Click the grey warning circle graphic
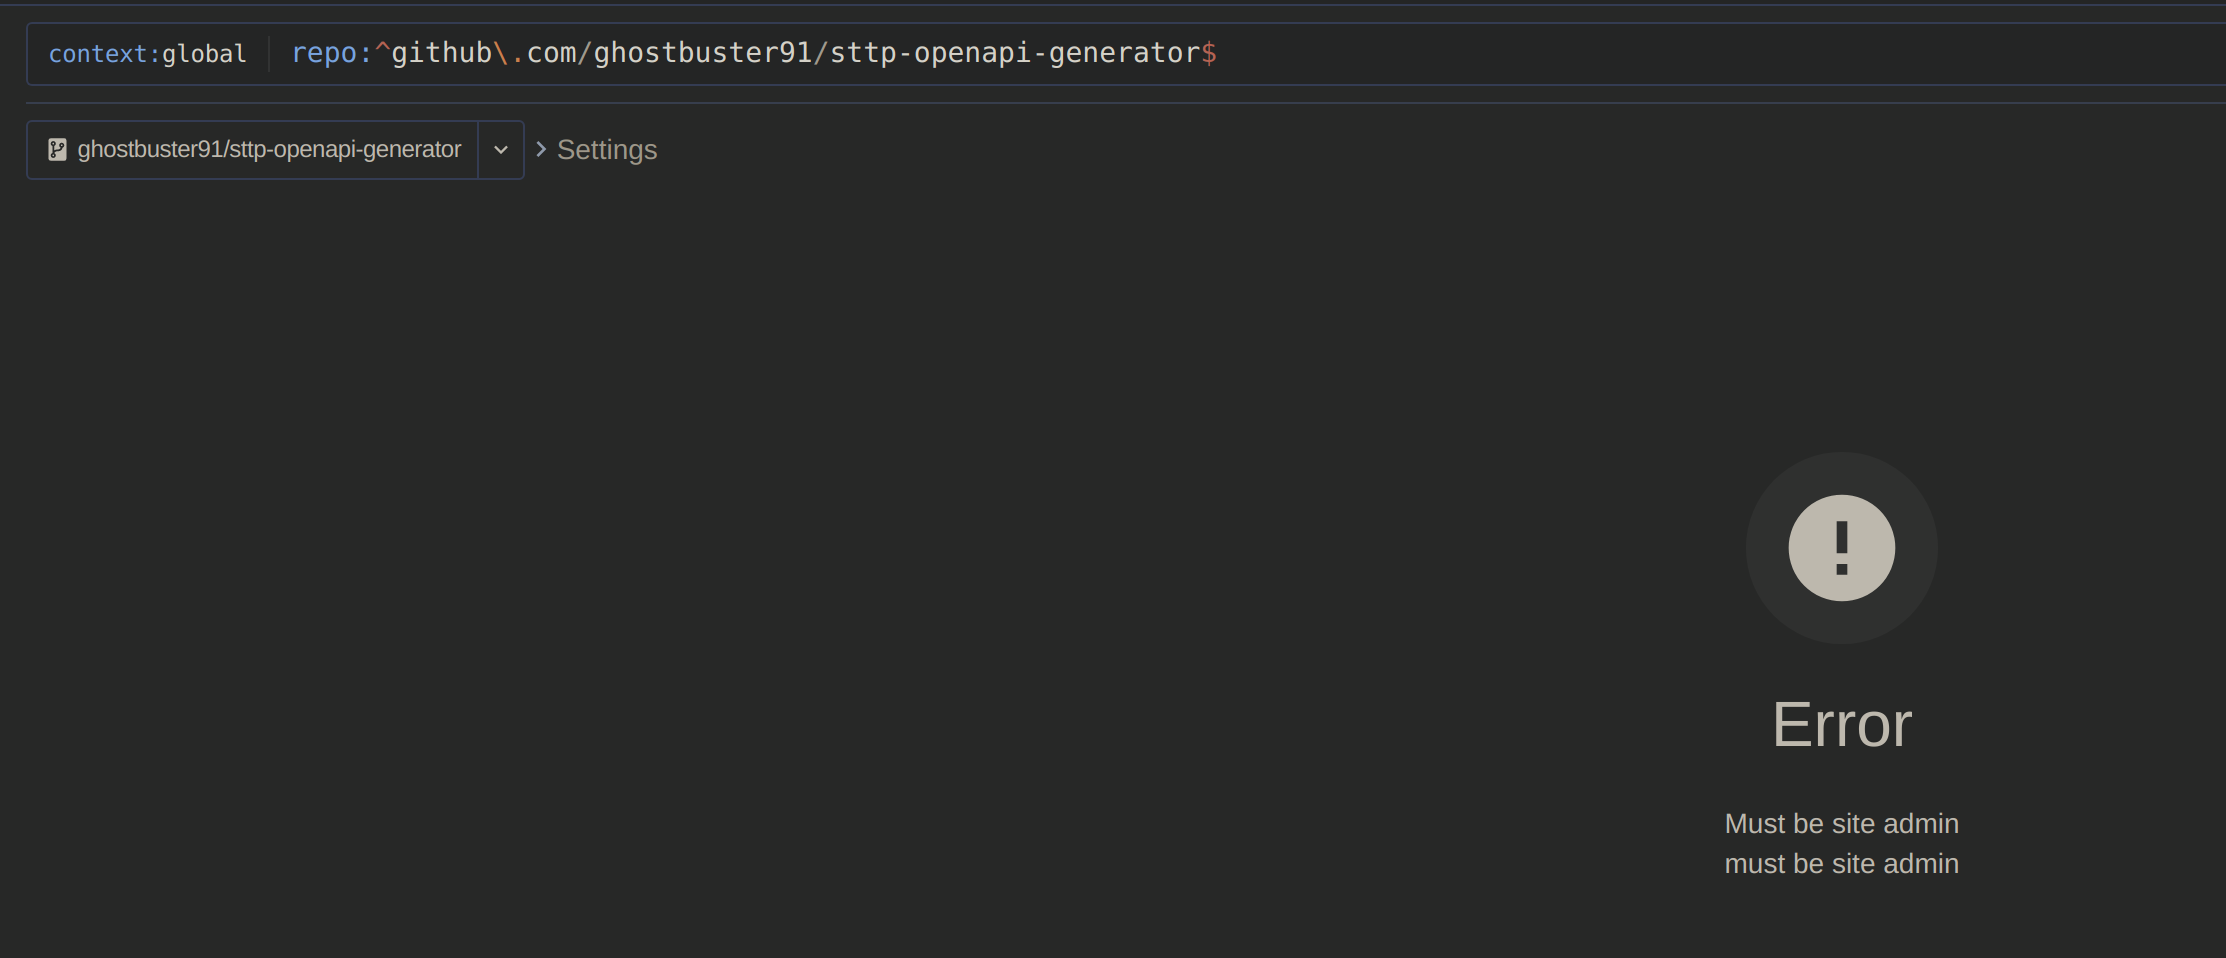The width and height of the screenshot is (2226, 958). click(x=1841, y=548)
